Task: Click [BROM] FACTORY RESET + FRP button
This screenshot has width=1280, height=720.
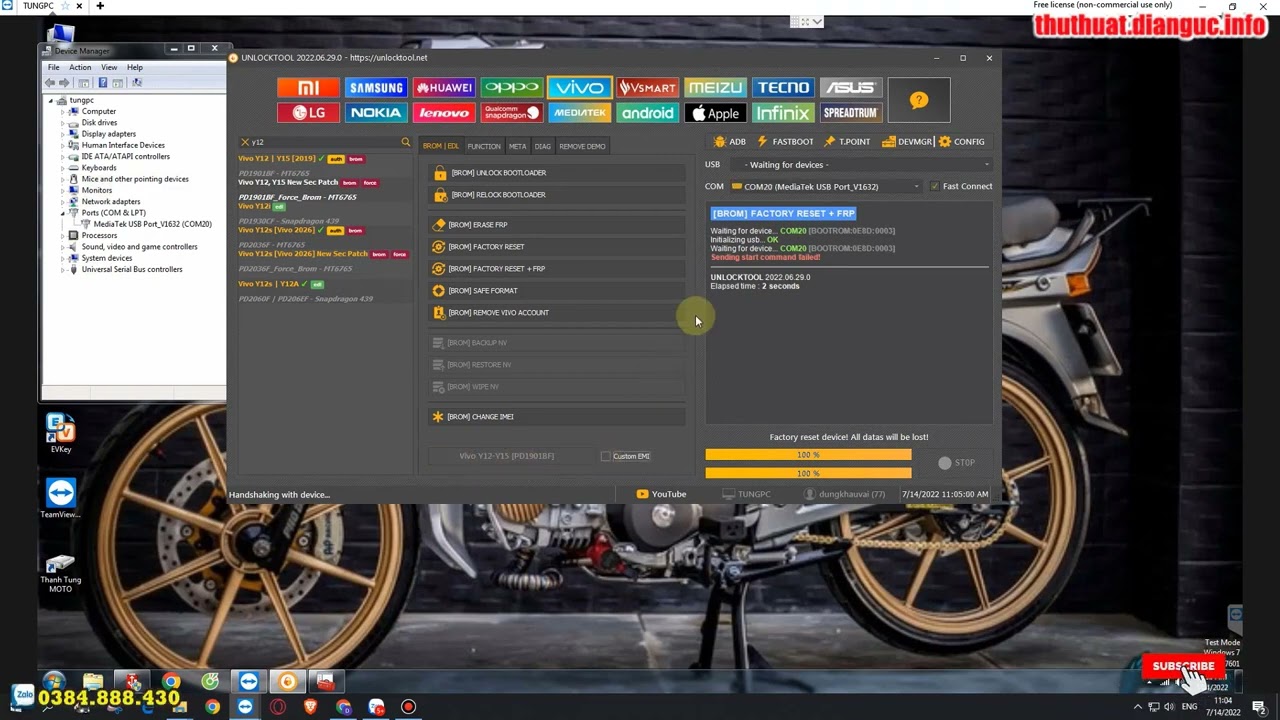Action: (557, 269)
